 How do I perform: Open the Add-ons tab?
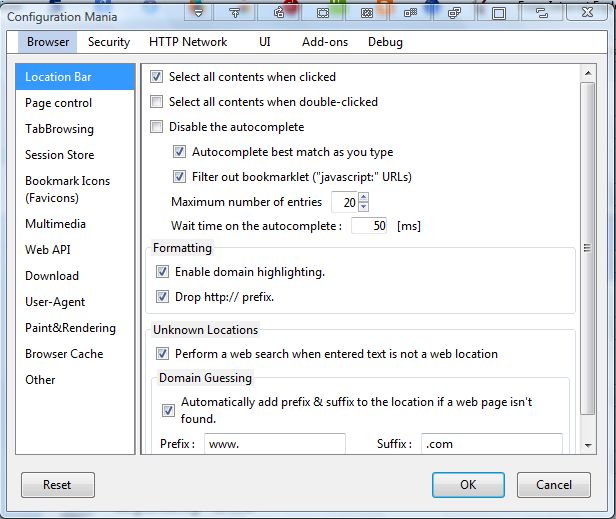point(325,42)
